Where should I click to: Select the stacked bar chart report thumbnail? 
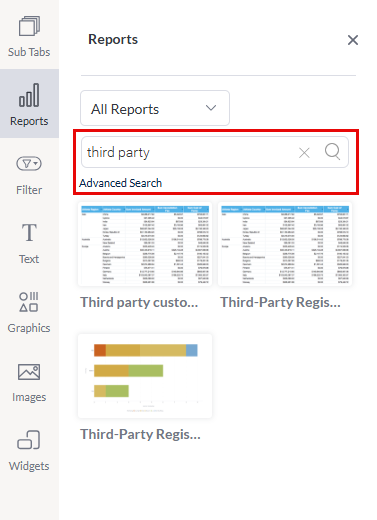pos(145,376)
